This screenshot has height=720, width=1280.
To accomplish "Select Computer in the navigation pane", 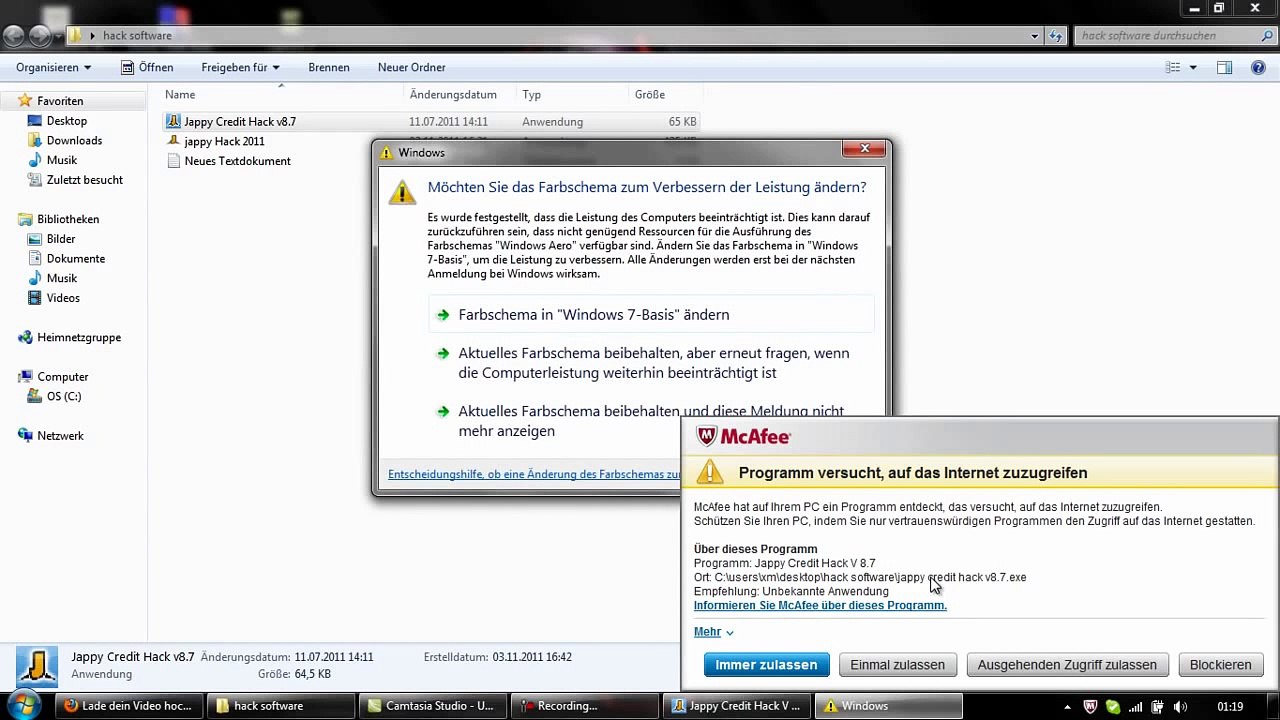I will pos(63,377).
